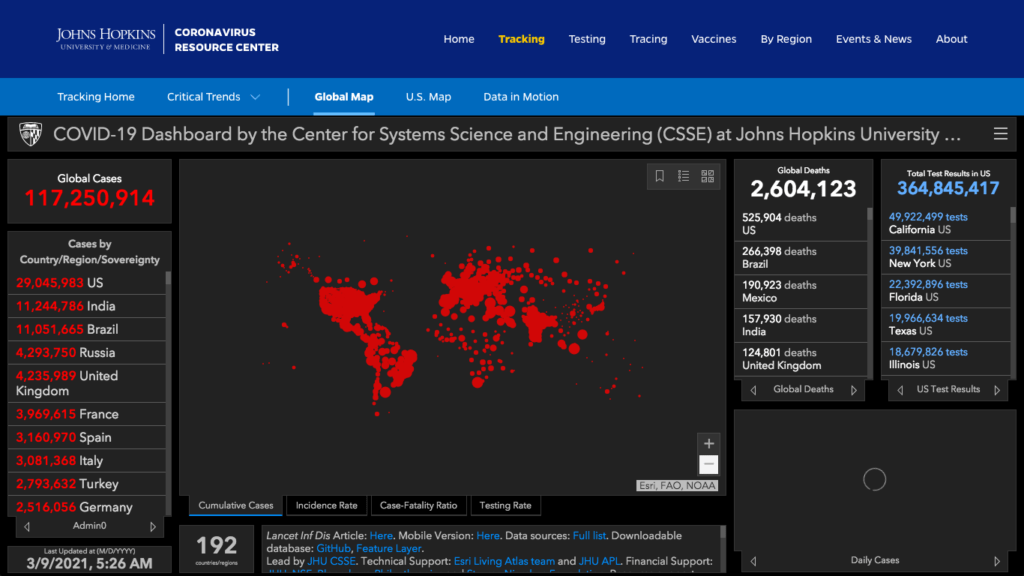Select California US tests row
1024x576 pixels.
tap(946, 223)
